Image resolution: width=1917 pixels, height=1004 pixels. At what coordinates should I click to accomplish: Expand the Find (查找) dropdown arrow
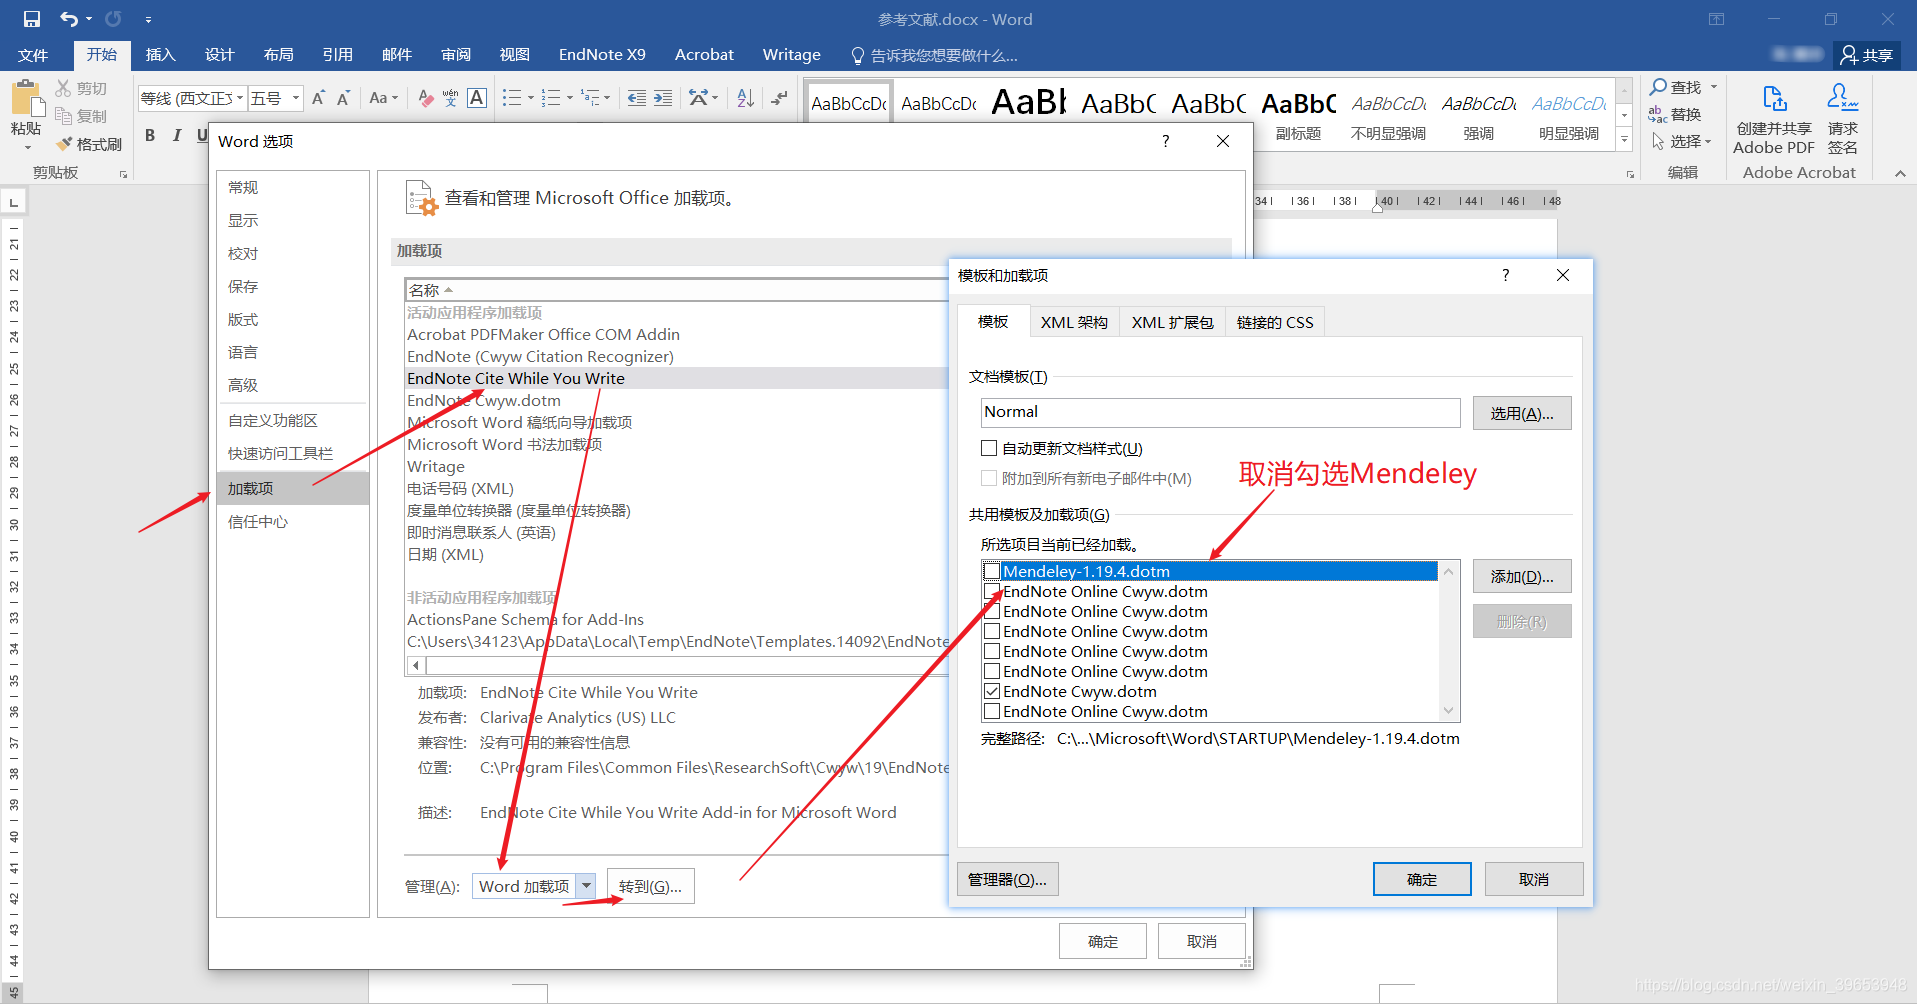[x=1714, y=87]
